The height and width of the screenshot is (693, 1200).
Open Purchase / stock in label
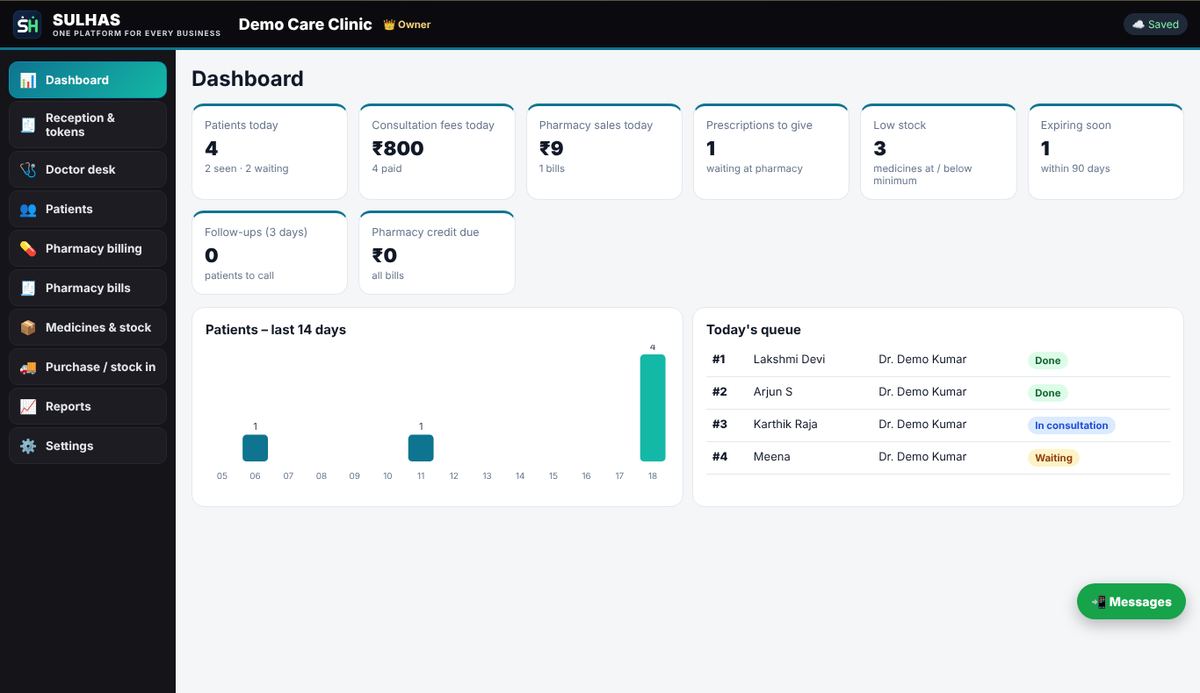(x=100, y=367)
